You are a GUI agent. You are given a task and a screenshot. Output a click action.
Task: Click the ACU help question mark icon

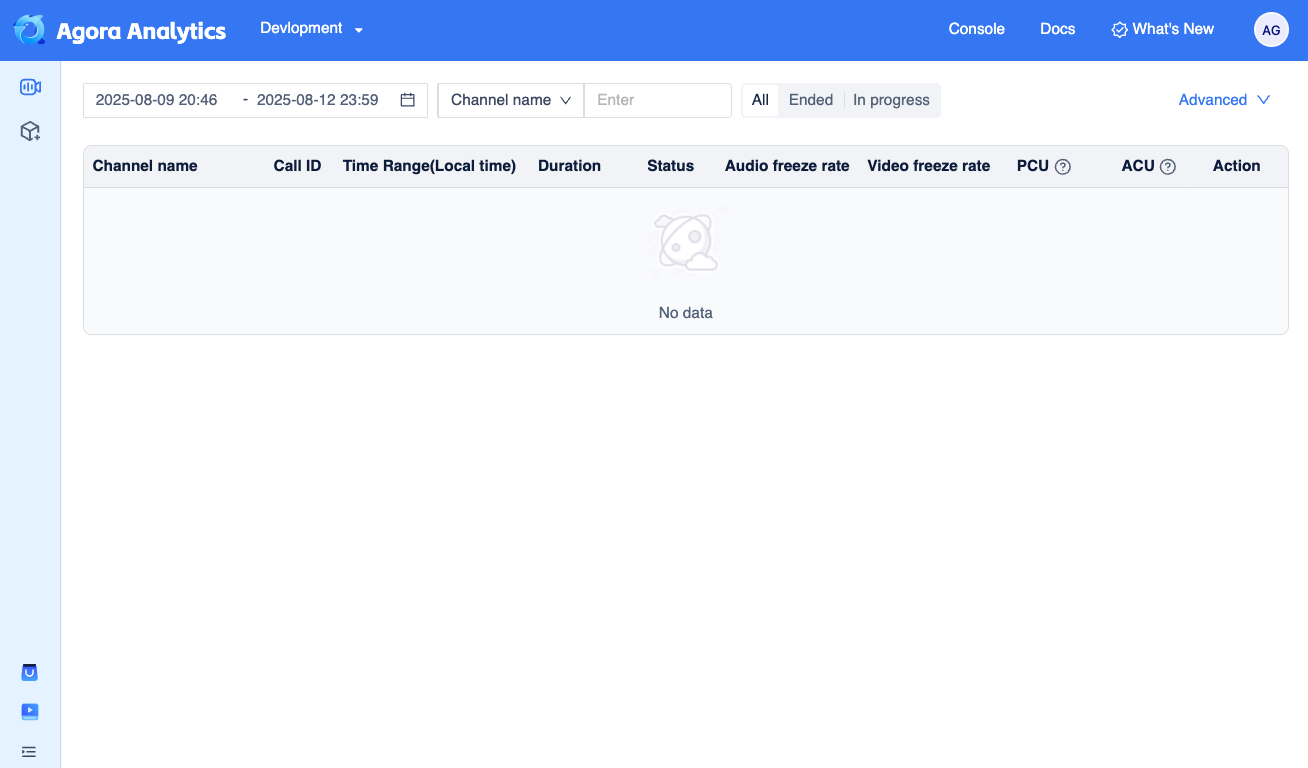point(1167,167)
